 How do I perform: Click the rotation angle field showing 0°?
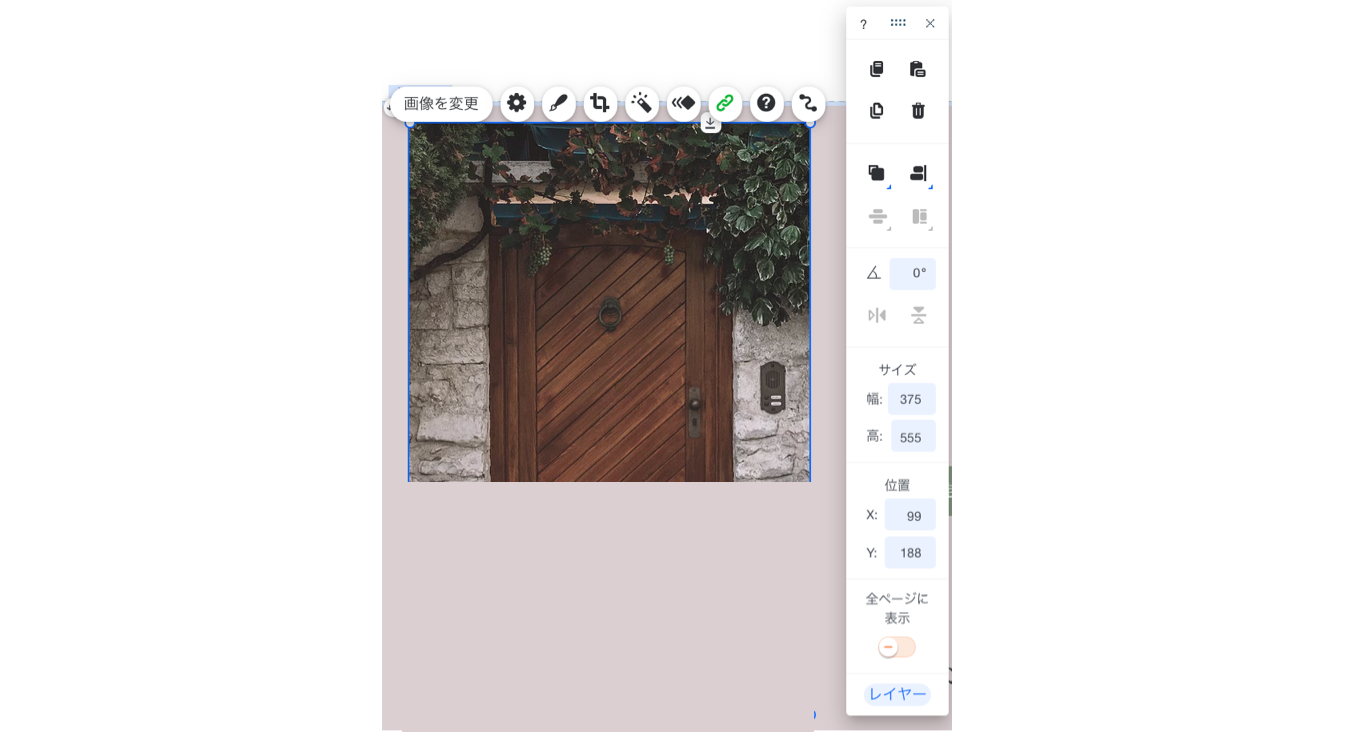pos(912,273)
